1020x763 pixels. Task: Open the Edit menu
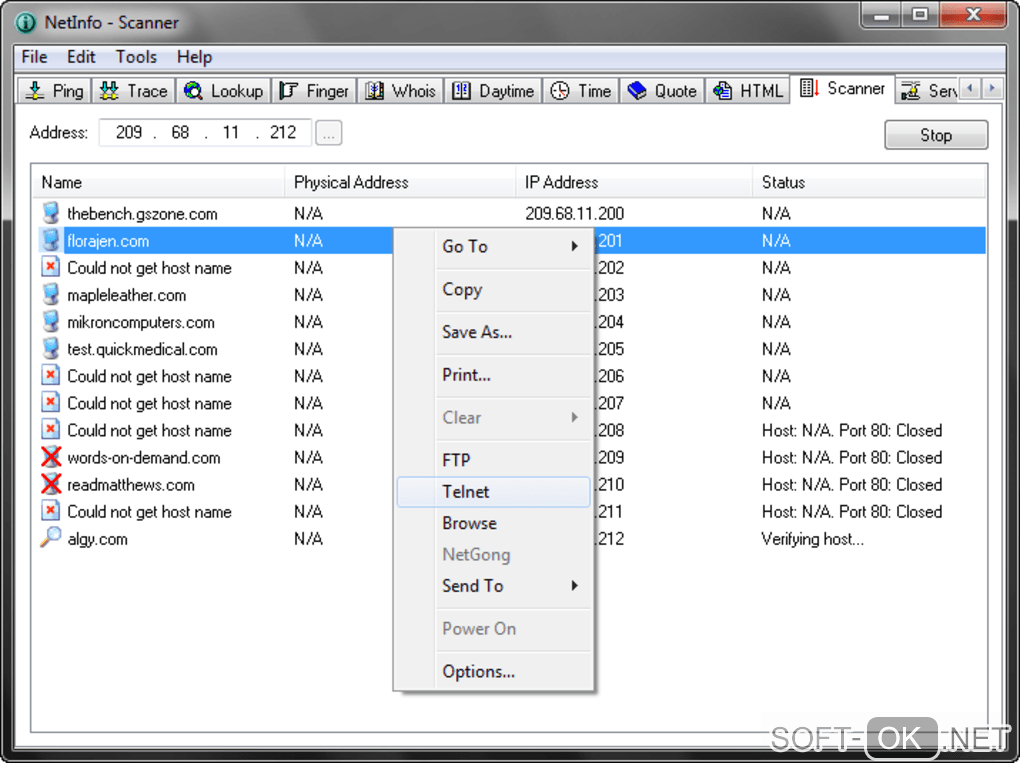(x=81, y=57)
